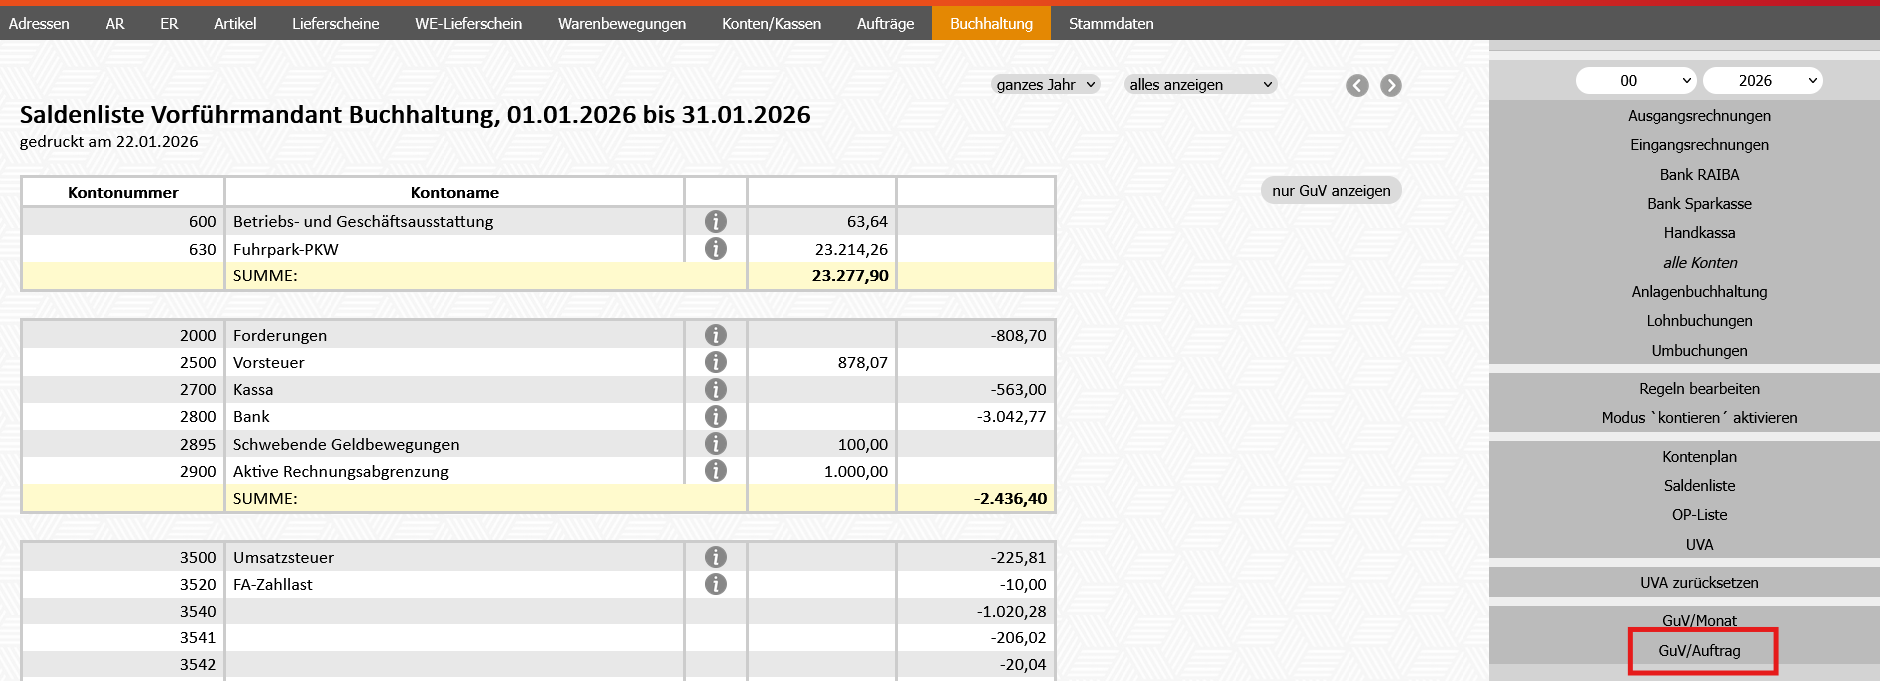Image resolution: width=1880 pixels, height=681 pixels.
Task: Click info icon for Umsatzsteuer account
Action: click(x=715, y=557)
